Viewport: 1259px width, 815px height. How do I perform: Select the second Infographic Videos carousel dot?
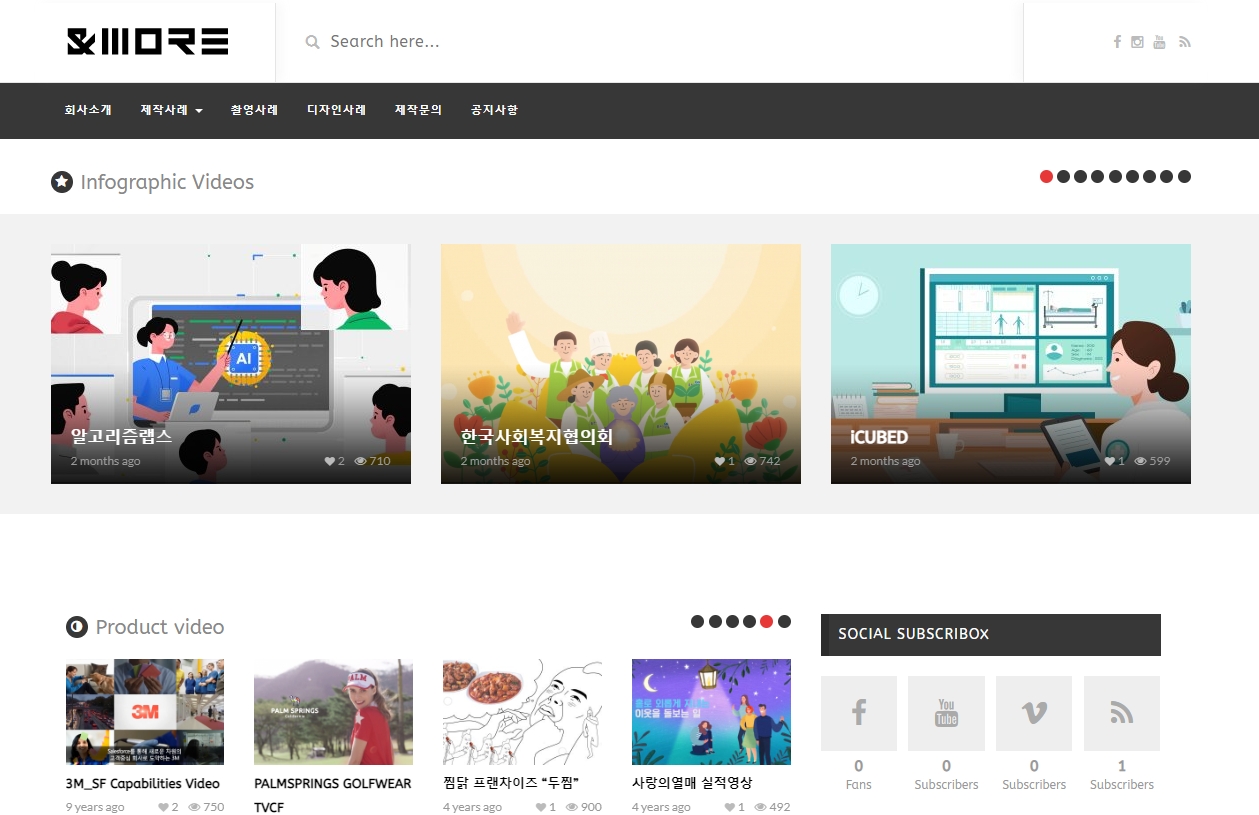1063,177
